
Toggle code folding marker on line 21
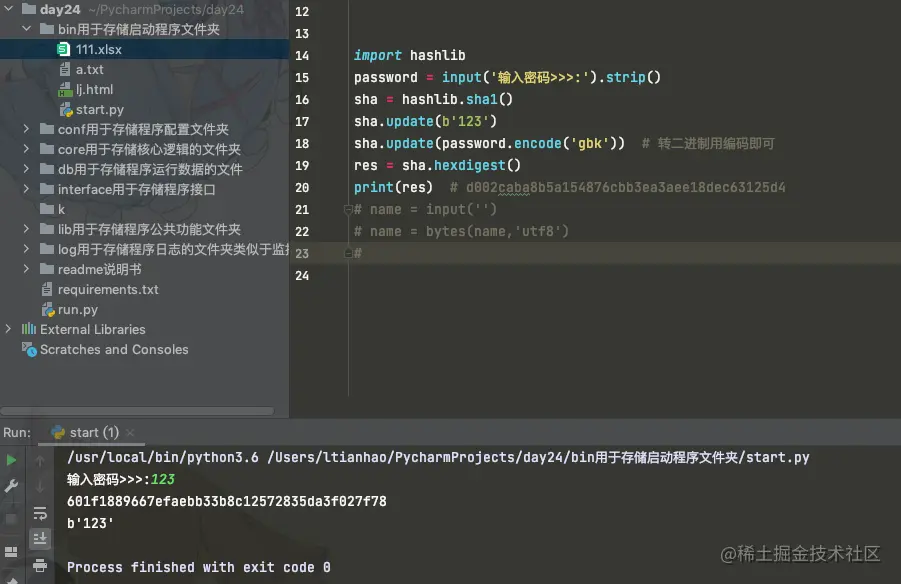coord(348,209)
